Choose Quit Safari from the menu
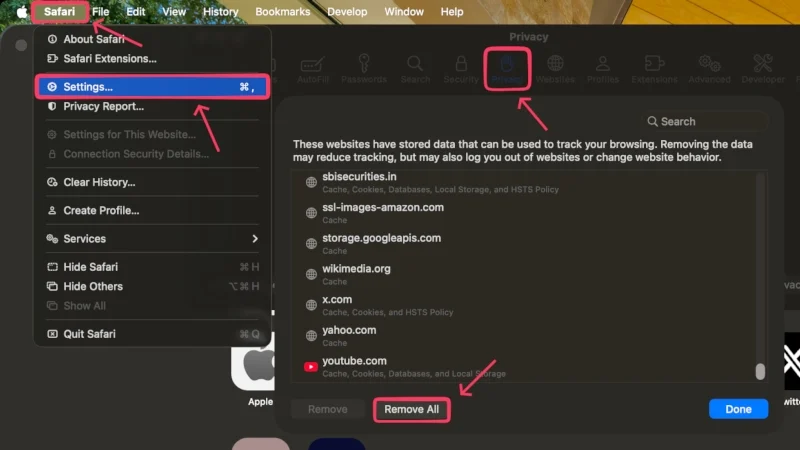The width and height of the screenshot is (800, 450). tap(89, 334)
